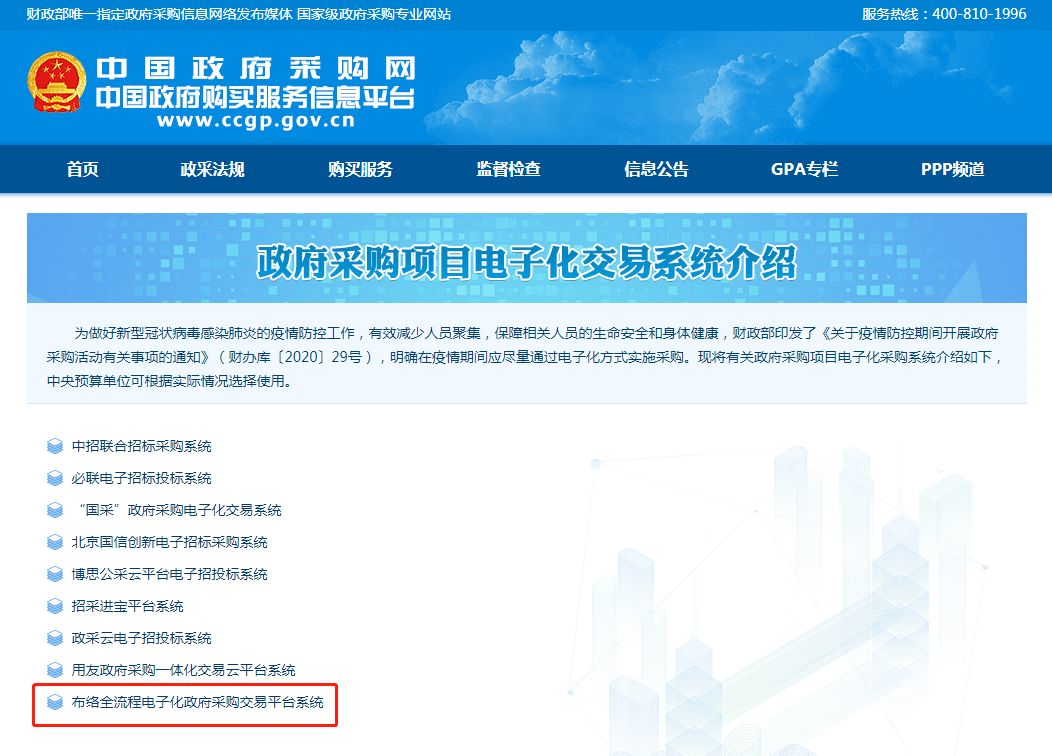1052x756 pixels.
Task: Switch to the PPP频道 page
Action: pyautogui.click(x=952, y=169)
